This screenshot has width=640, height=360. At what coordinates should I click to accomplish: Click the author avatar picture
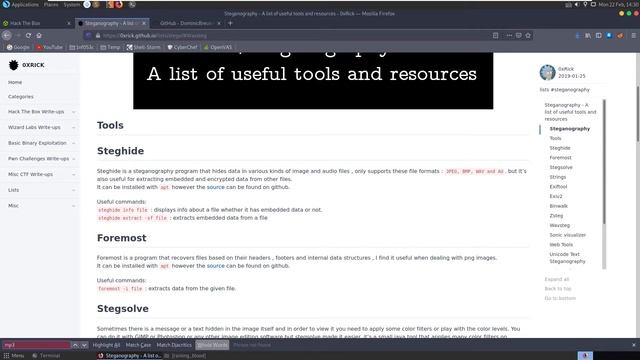click(x=547, y=73)
